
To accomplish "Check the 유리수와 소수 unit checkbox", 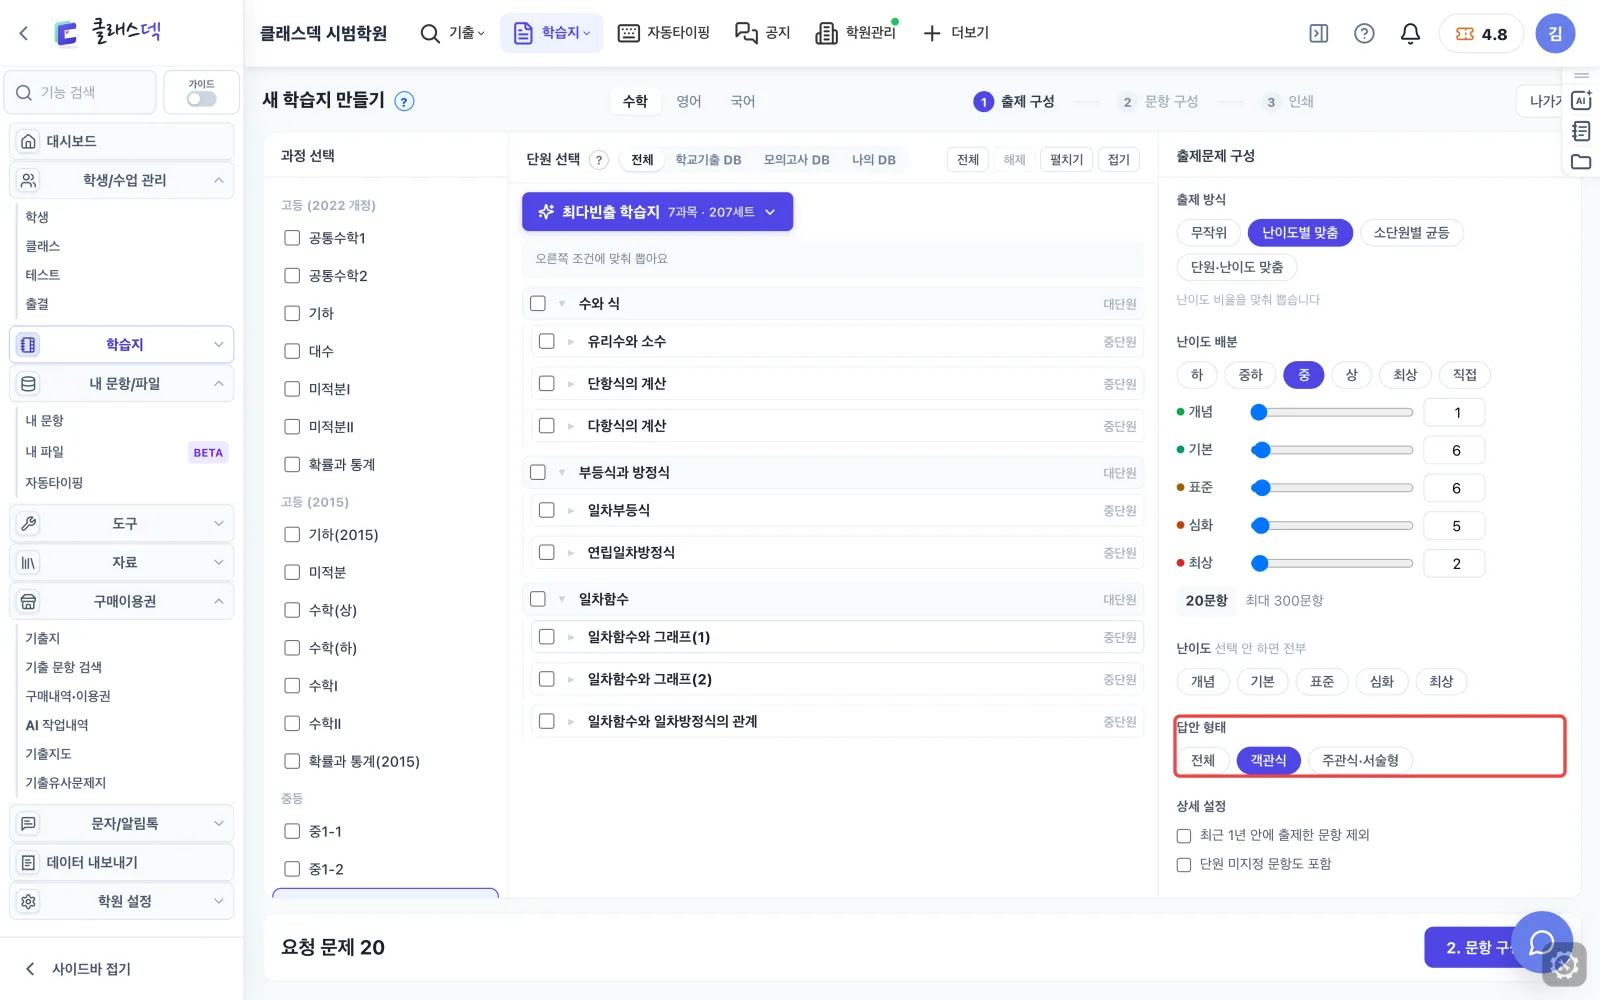I will click(x=546, y=341).
